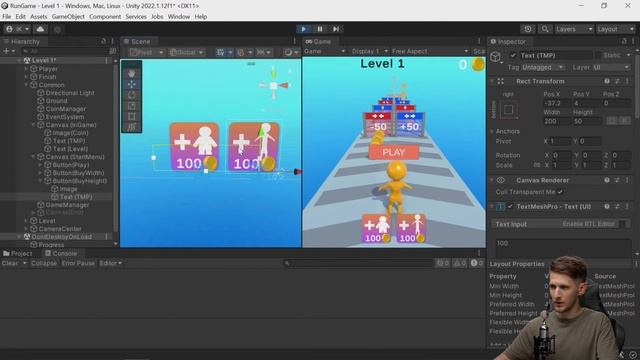Open the Pivot handle position dropdown
Viewport: 640px width, 360px height.
tap(147, 52)
